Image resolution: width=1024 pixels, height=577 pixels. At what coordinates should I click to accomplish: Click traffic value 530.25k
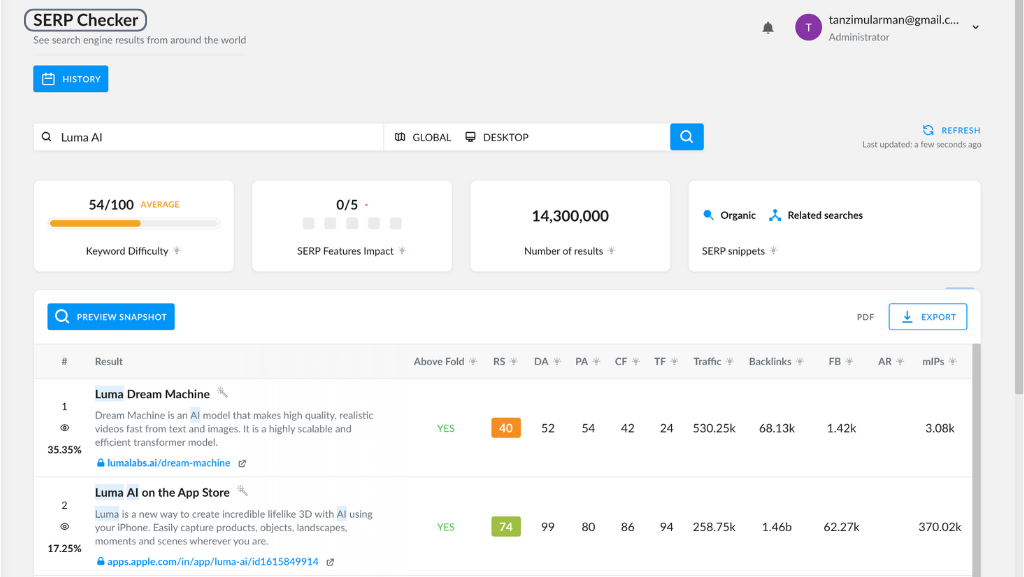click(714, 428)
